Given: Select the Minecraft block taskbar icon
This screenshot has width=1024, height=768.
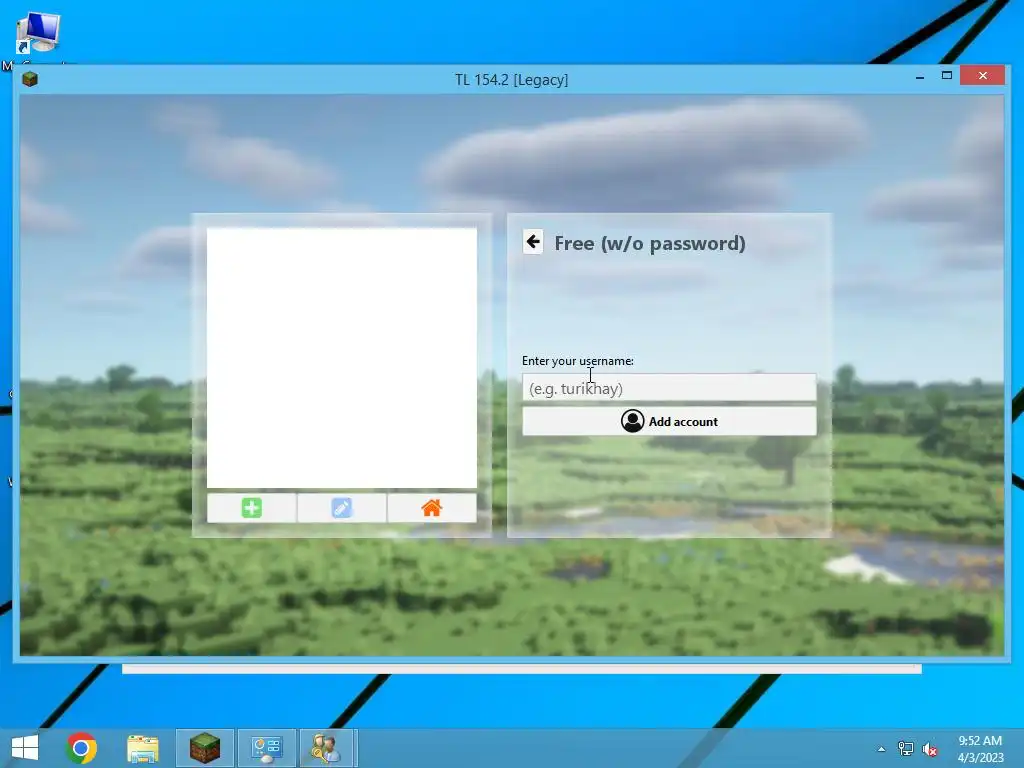Looking at the screenshot, I should pyautogui.click(x=204, y=748).
